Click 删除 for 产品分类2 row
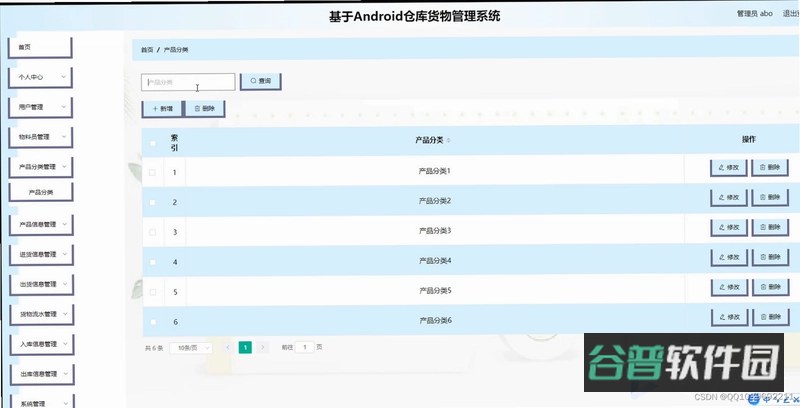Viewport: 800px width, 408px height. click(770, 197)
